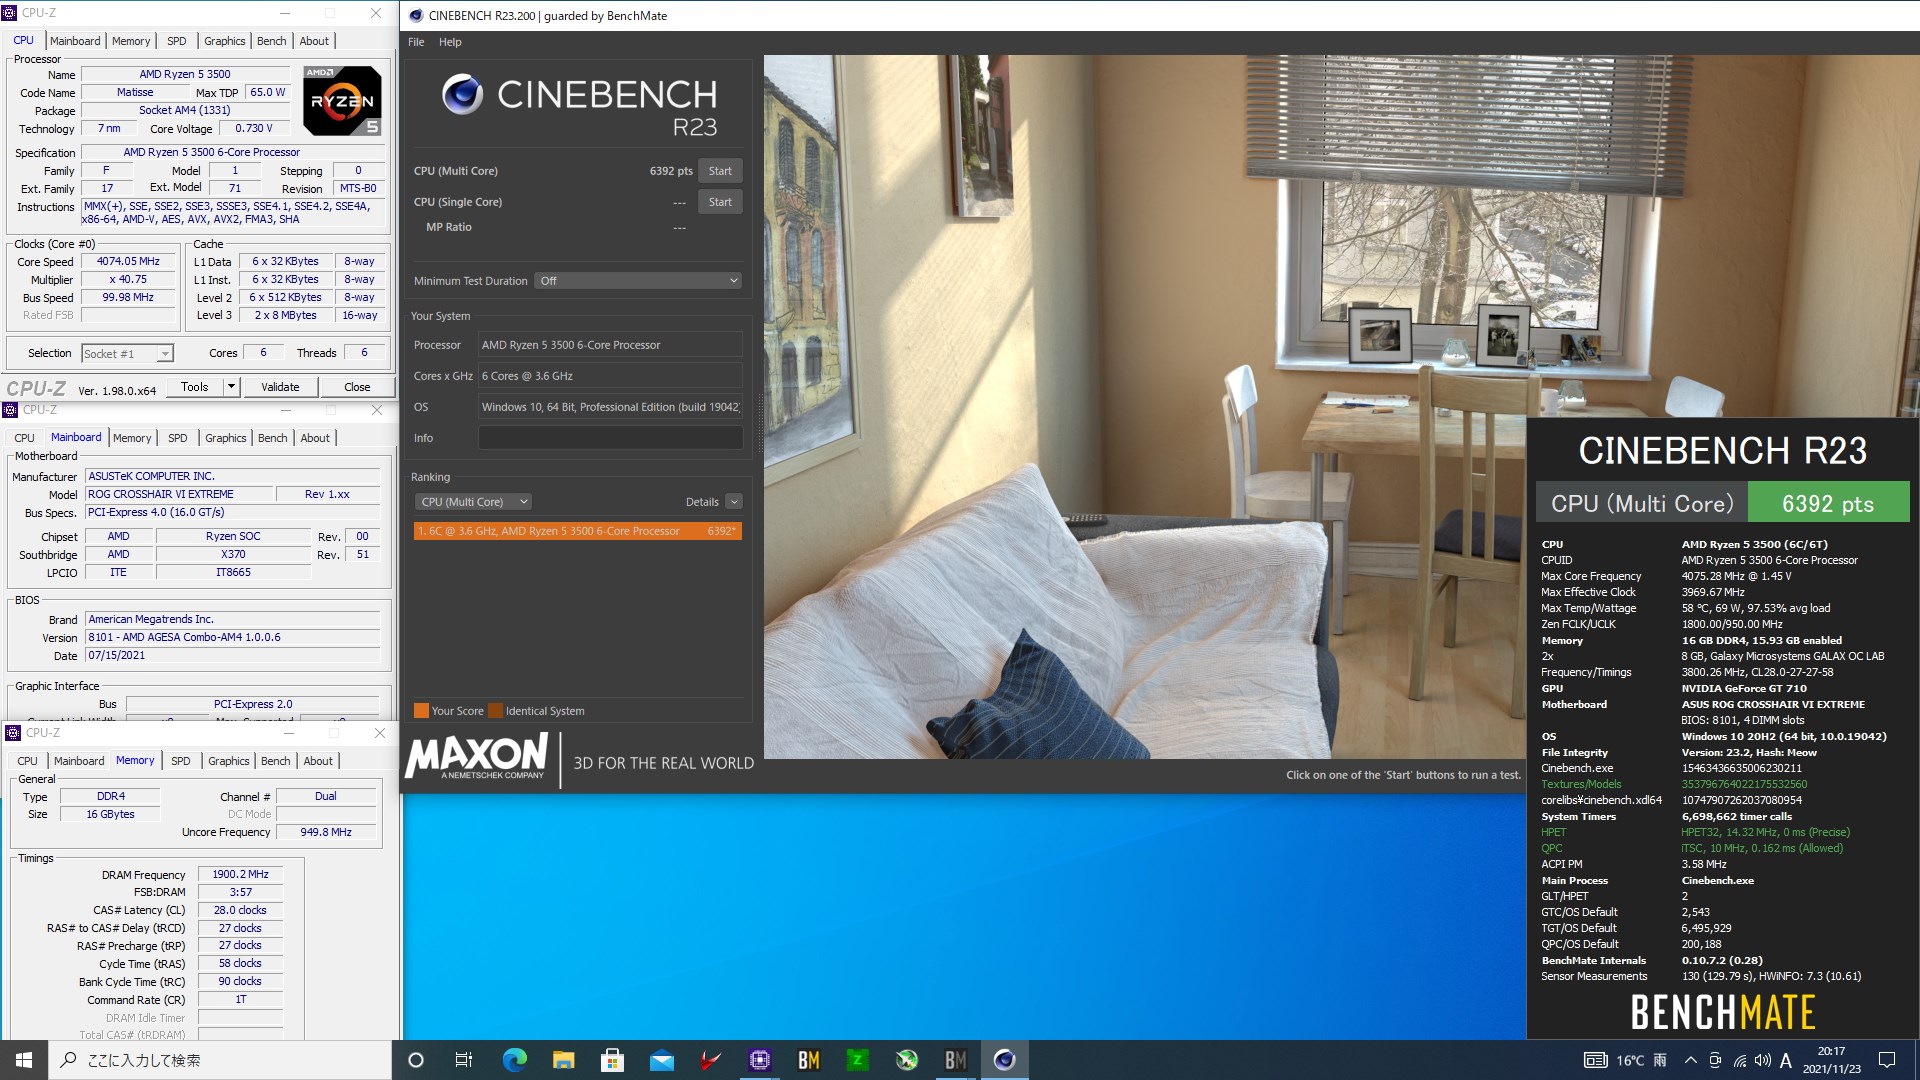The width and height of the screenshot is (1920, 1080).
Task: Switch to Mainboard tab in top CPU-Z window
Action: point(75,41)
